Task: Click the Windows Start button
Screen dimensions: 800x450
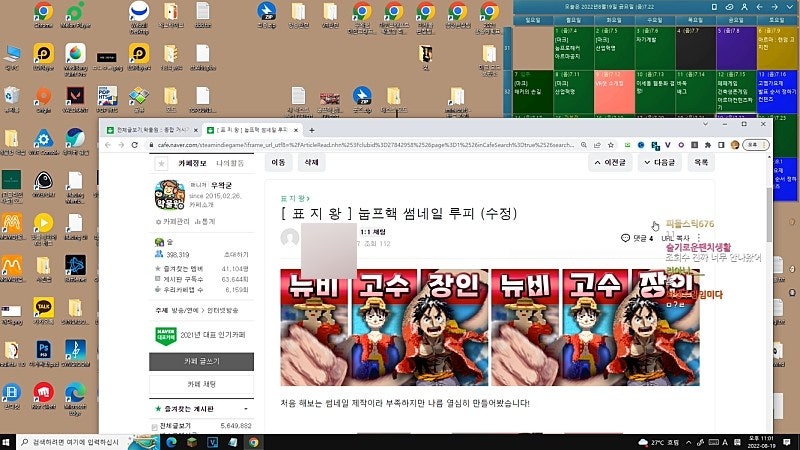Action: (6, 442)
